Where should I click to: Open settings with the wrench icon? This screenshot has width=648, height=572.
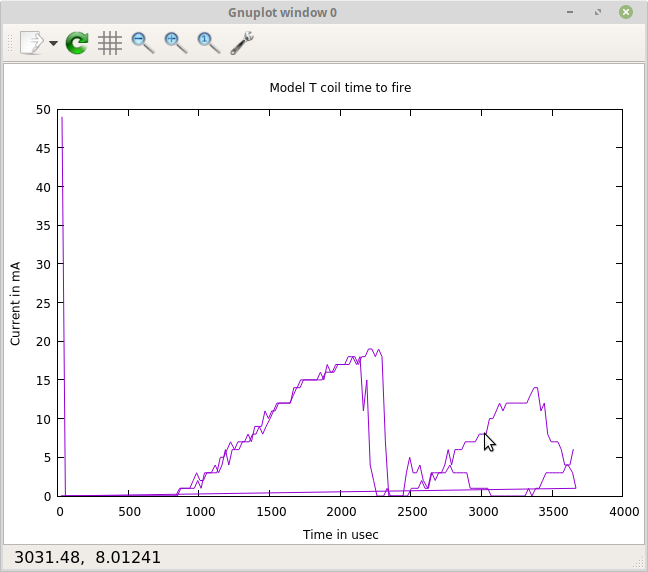(242, 43)
